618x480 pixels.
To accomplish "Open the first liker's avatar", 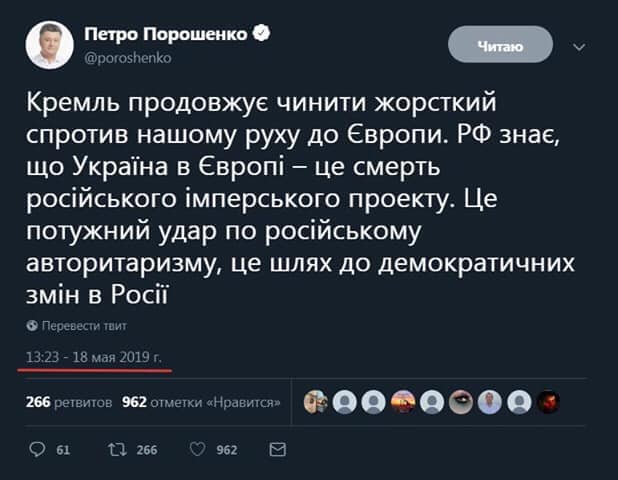I will (315, 402).
